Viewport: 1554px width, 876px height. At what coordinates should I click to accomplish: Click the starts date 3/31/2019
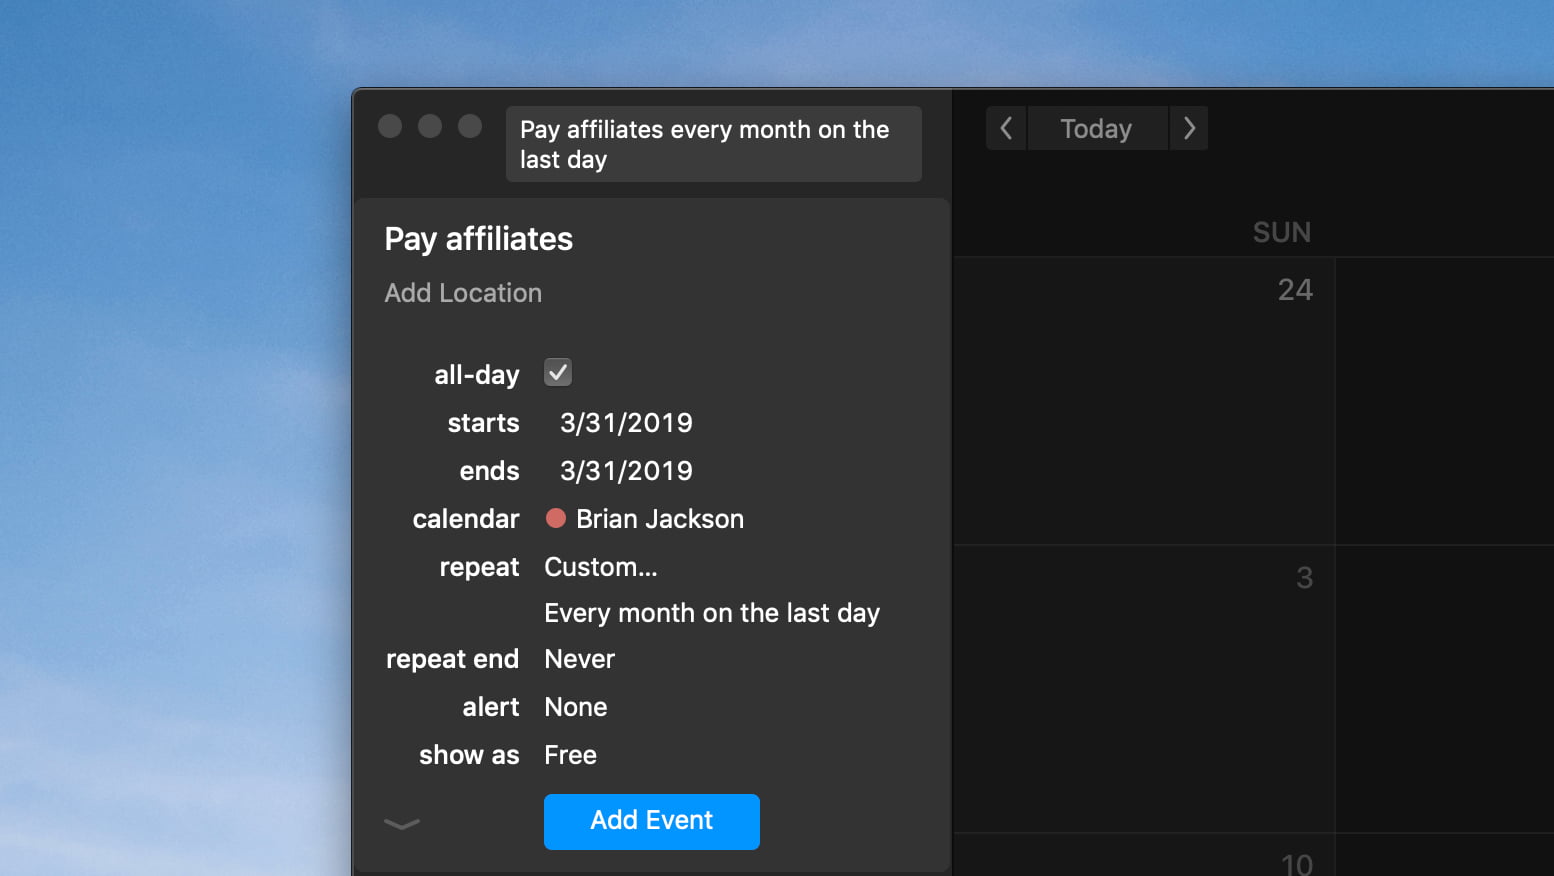point(626,422)
